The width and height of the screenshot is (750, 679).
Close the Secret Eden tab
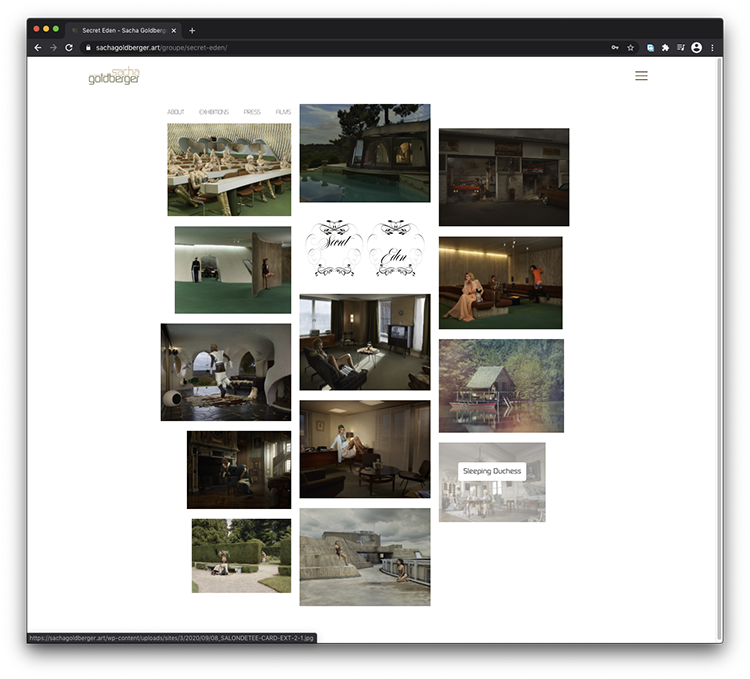point(173,30)
